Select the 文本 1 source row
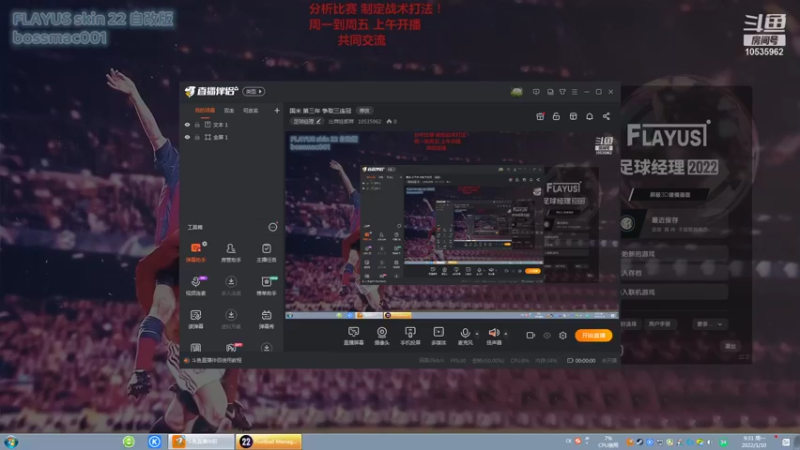 click(x=232, y=124)
